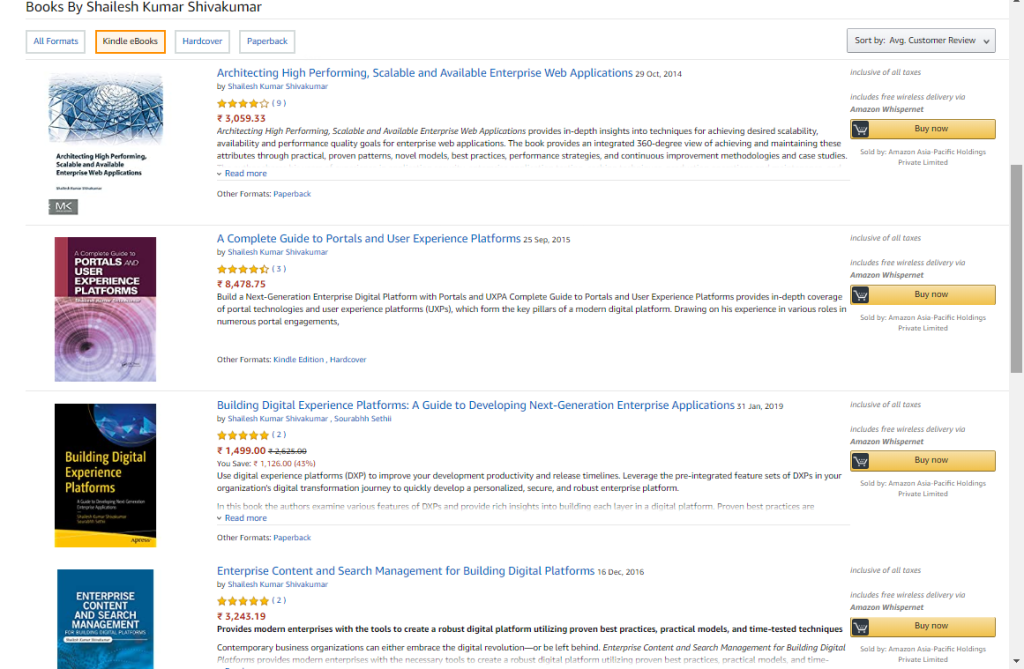
Task: Open the Sort by Avg. Customer Review dropdown
Action: coord(920,41)
